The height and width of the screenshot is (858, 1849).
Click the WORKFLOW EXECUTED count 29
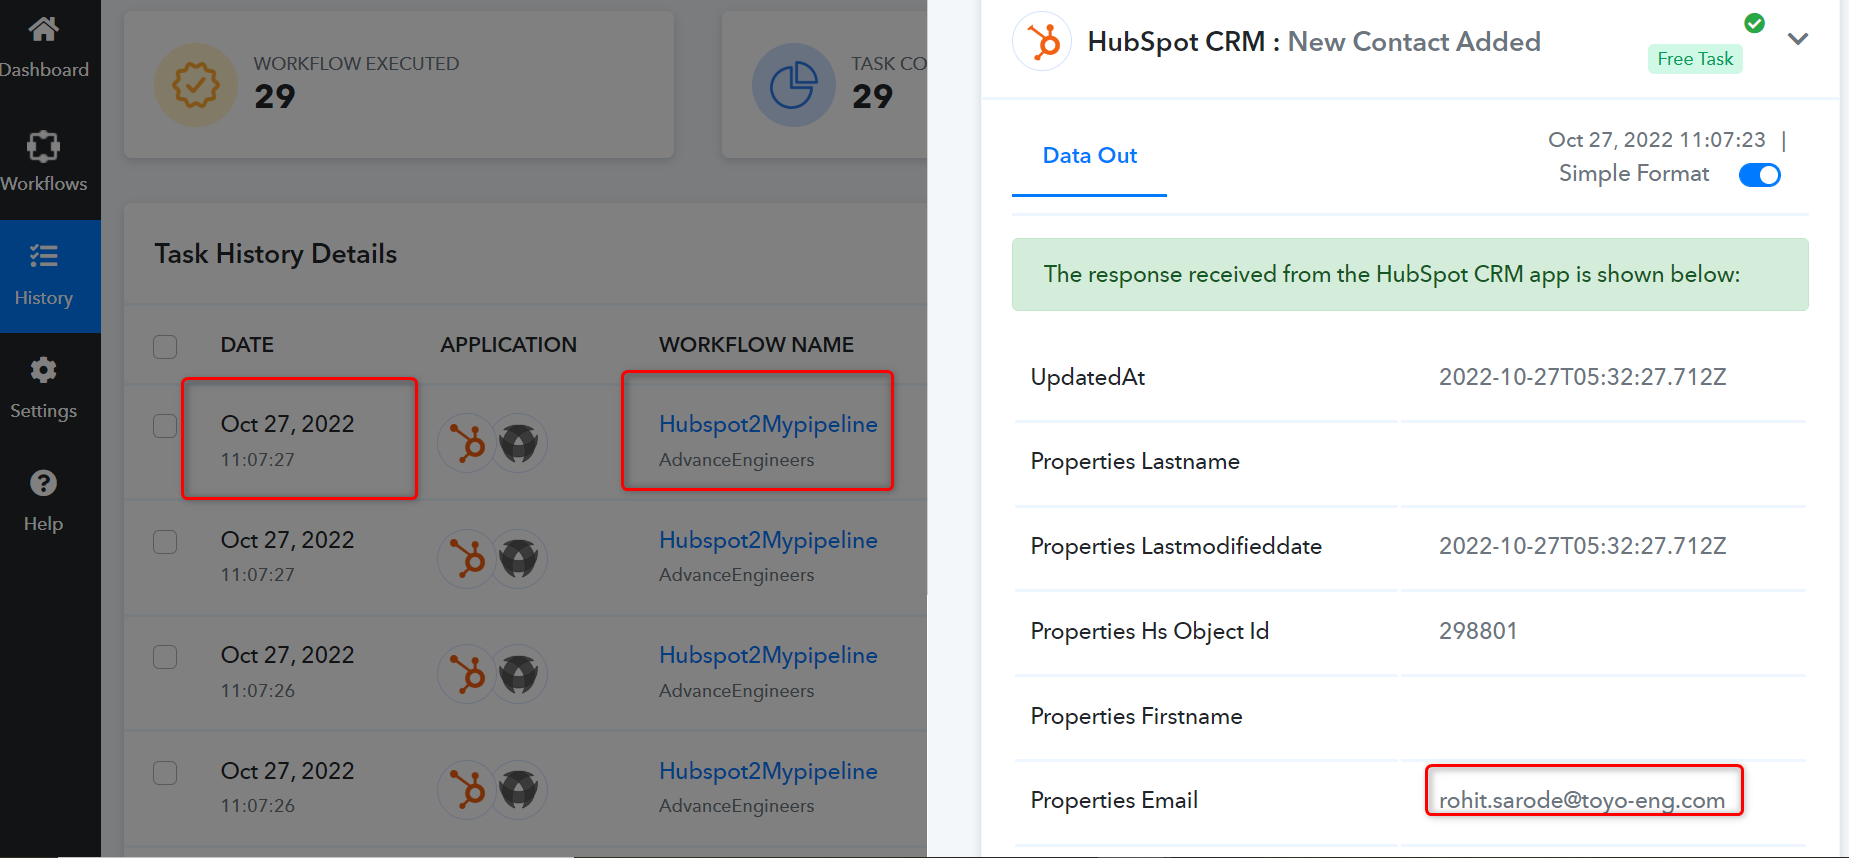coord(275,97)
